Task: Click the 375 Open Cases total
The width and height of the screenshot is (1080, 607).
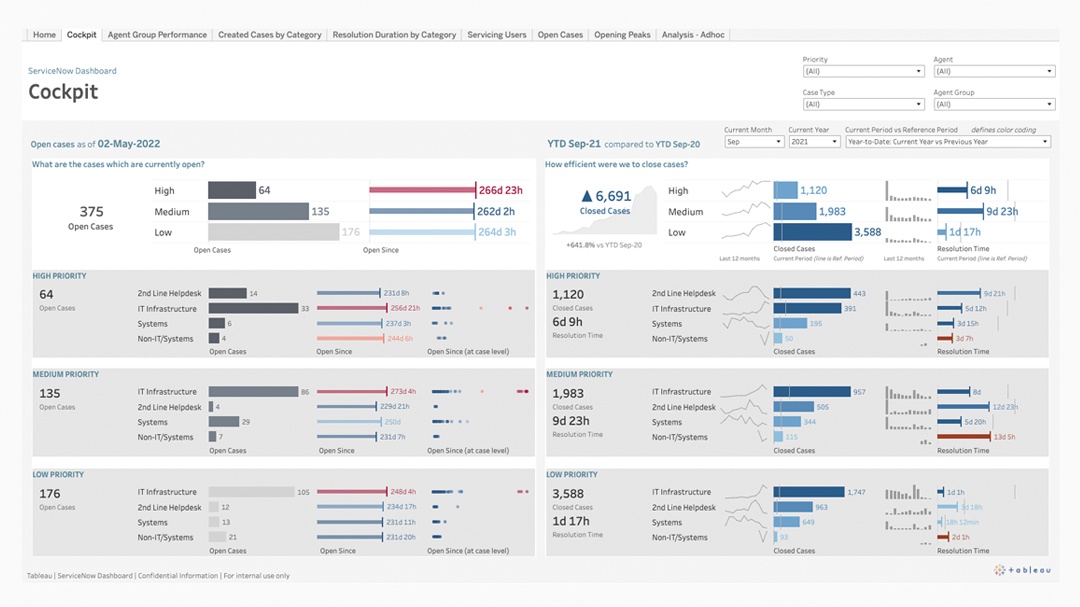Action: pyautogui.click(x=91, y=217)
